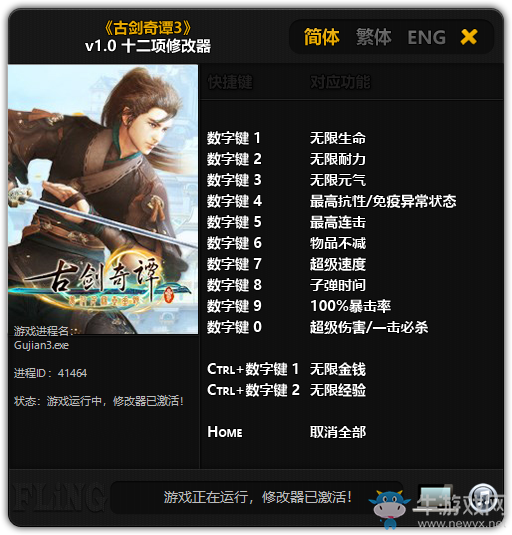Toggle 无限金钱 cheat option

pos(338,369)
